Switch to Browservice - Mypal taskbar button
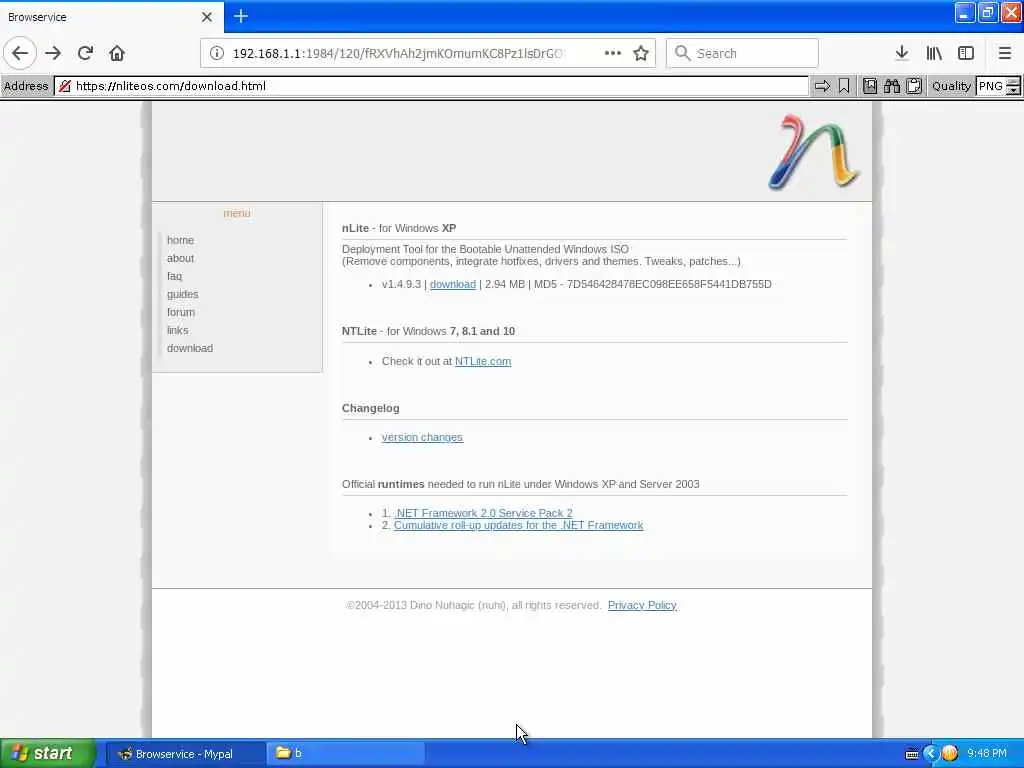The width and height of the screenshot is (1024, 768). [x=185, y=754]
